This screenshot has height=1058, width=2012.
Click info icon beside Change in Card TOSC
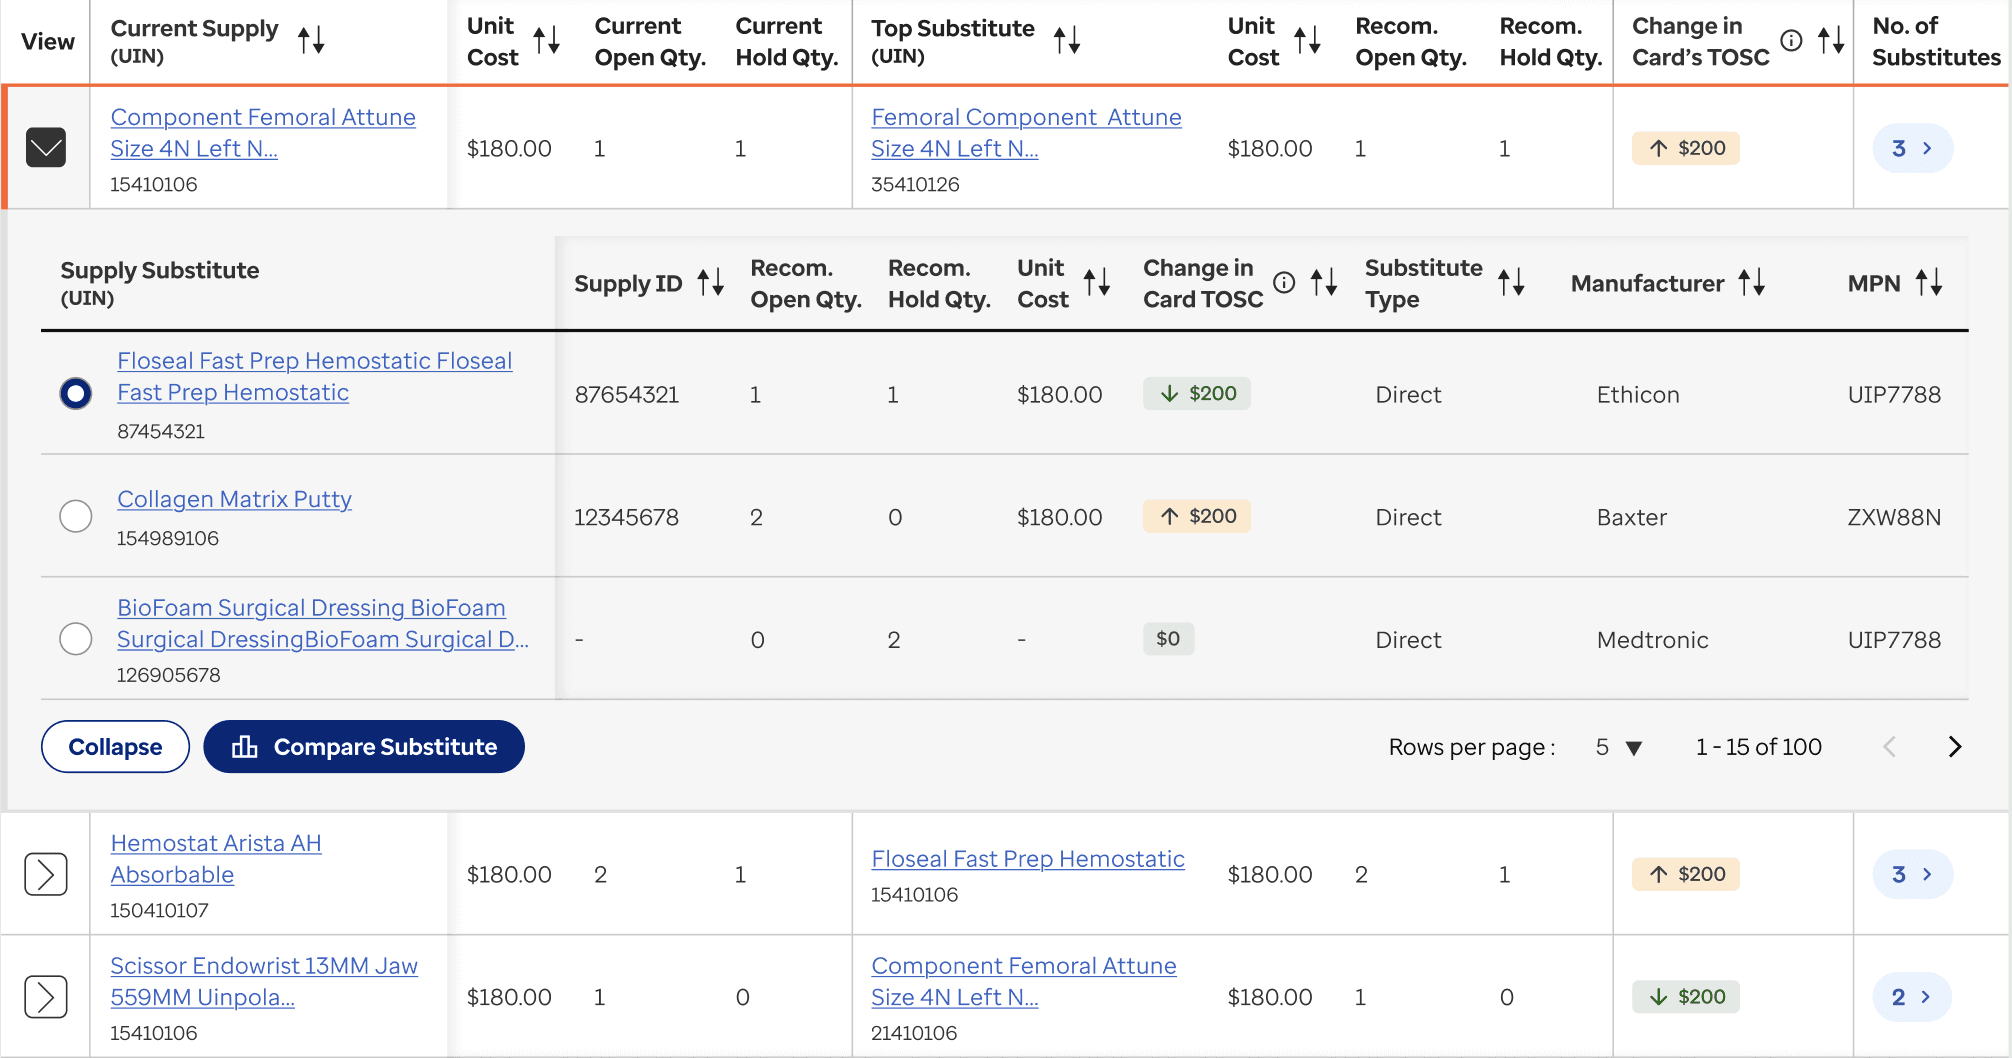click(x=1284, y=283)
